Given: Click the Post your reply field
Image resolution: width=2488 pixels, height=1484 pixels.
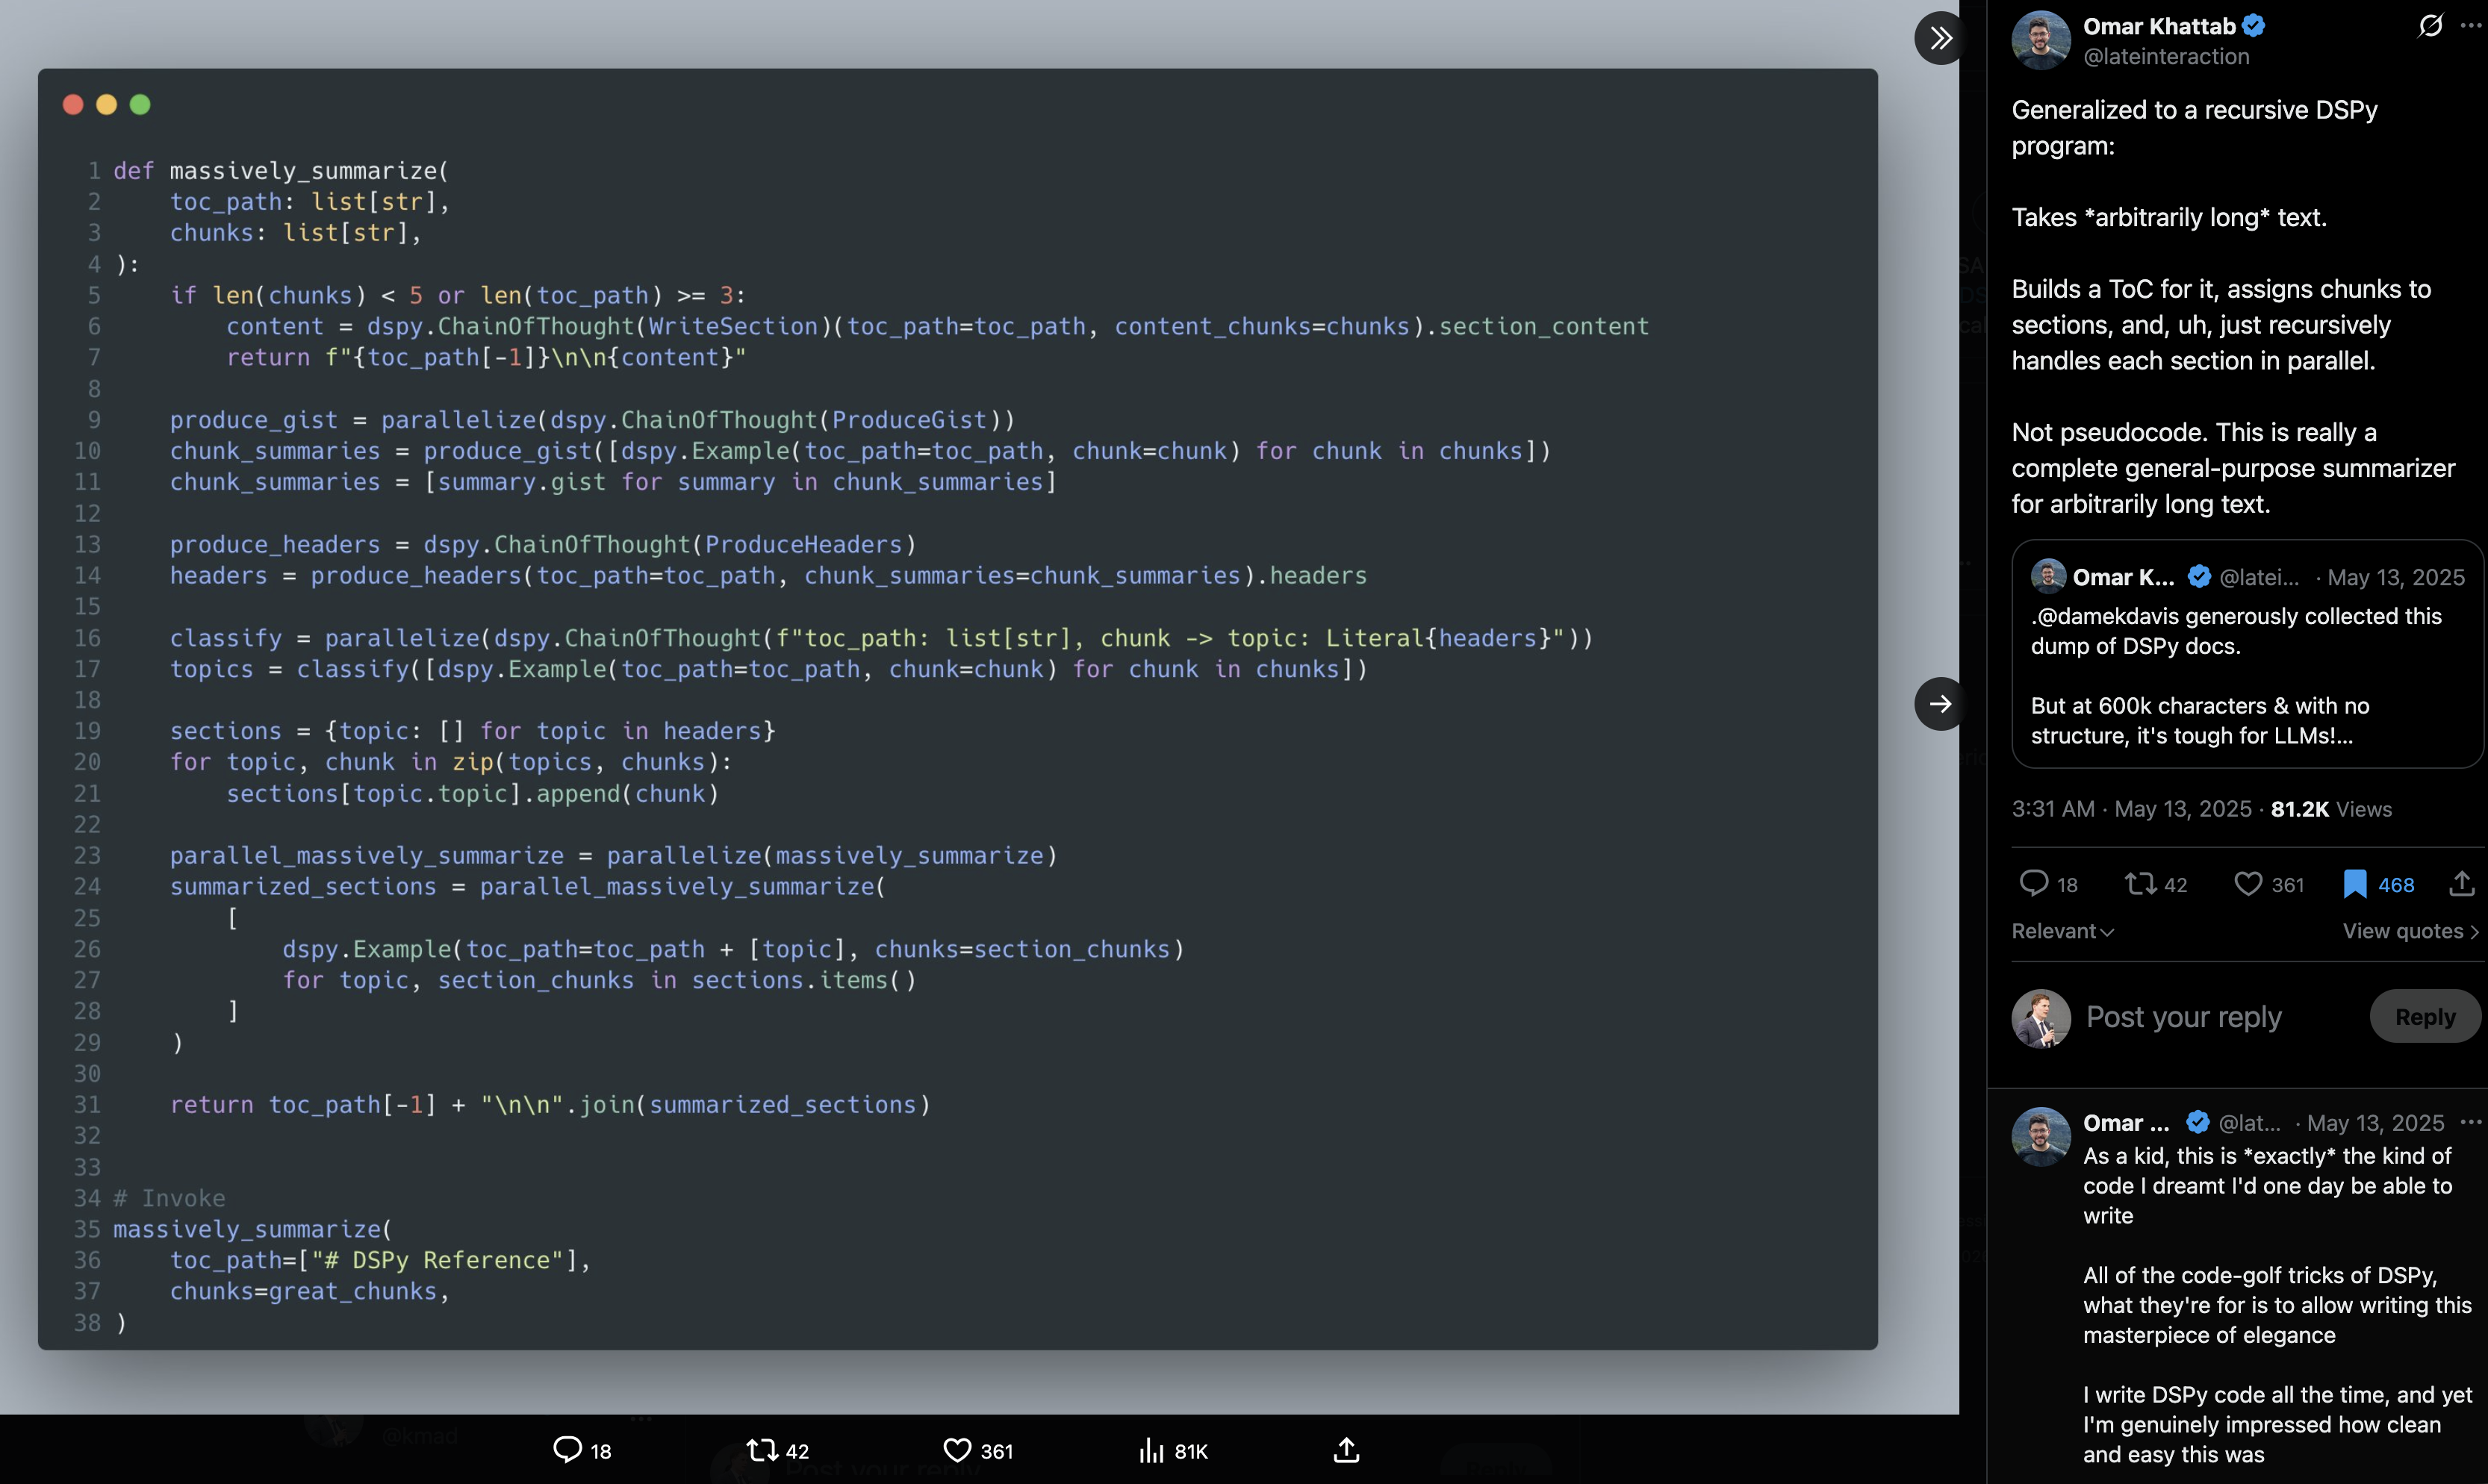Looking at the screenshot, I should (2184, 1017).
